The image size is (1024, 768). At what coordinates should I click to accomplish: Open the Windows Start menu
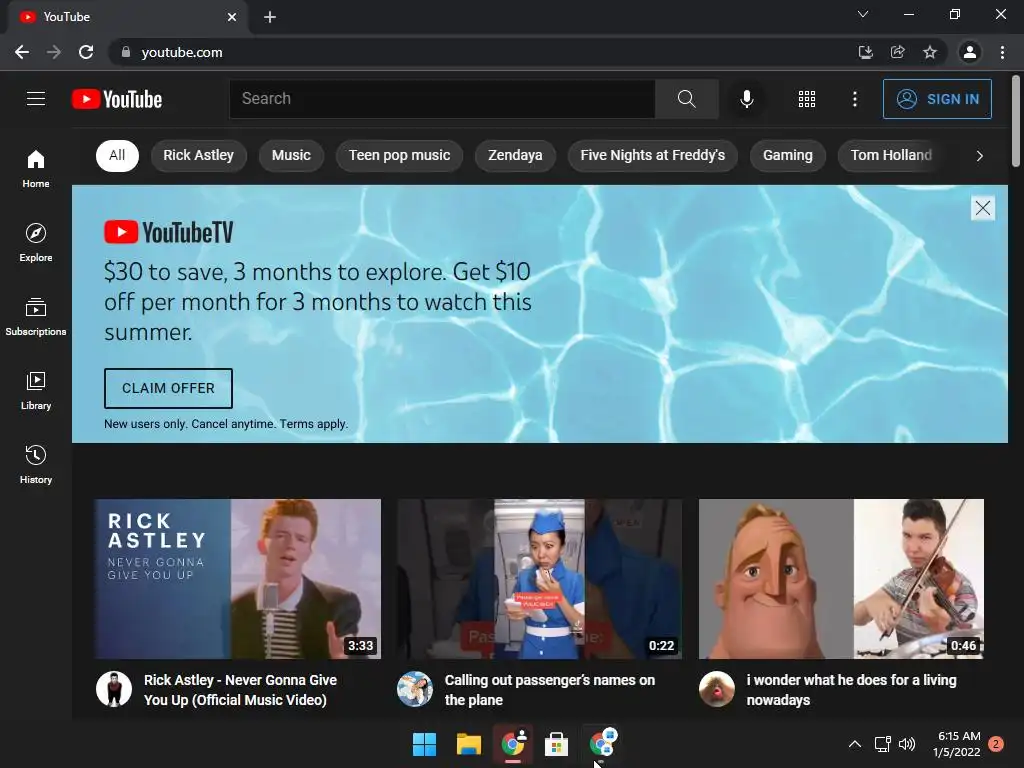[x=424, y=744]
